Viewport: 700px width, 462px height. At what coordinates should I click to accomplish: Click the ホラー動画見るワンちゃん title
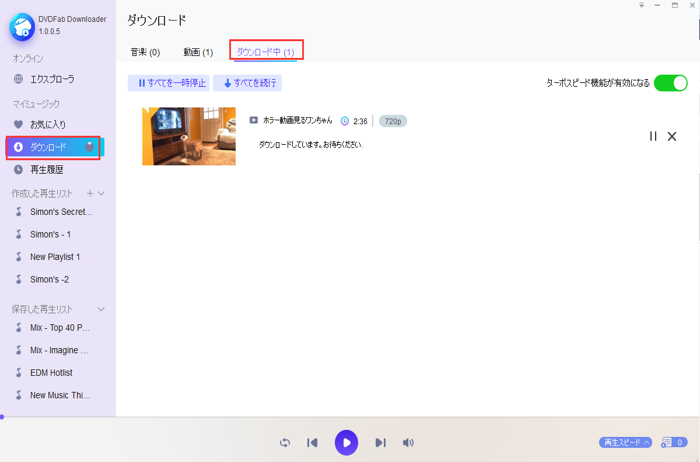(298, 120)
